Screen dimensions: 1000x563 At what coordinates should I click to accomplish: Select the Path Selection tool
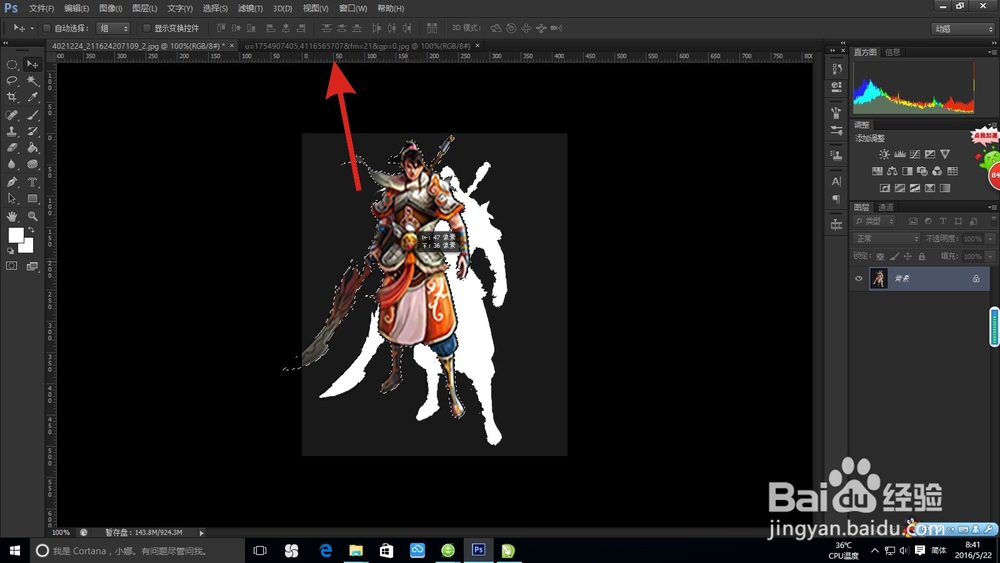pyautogui.click(x=11, y=199)
